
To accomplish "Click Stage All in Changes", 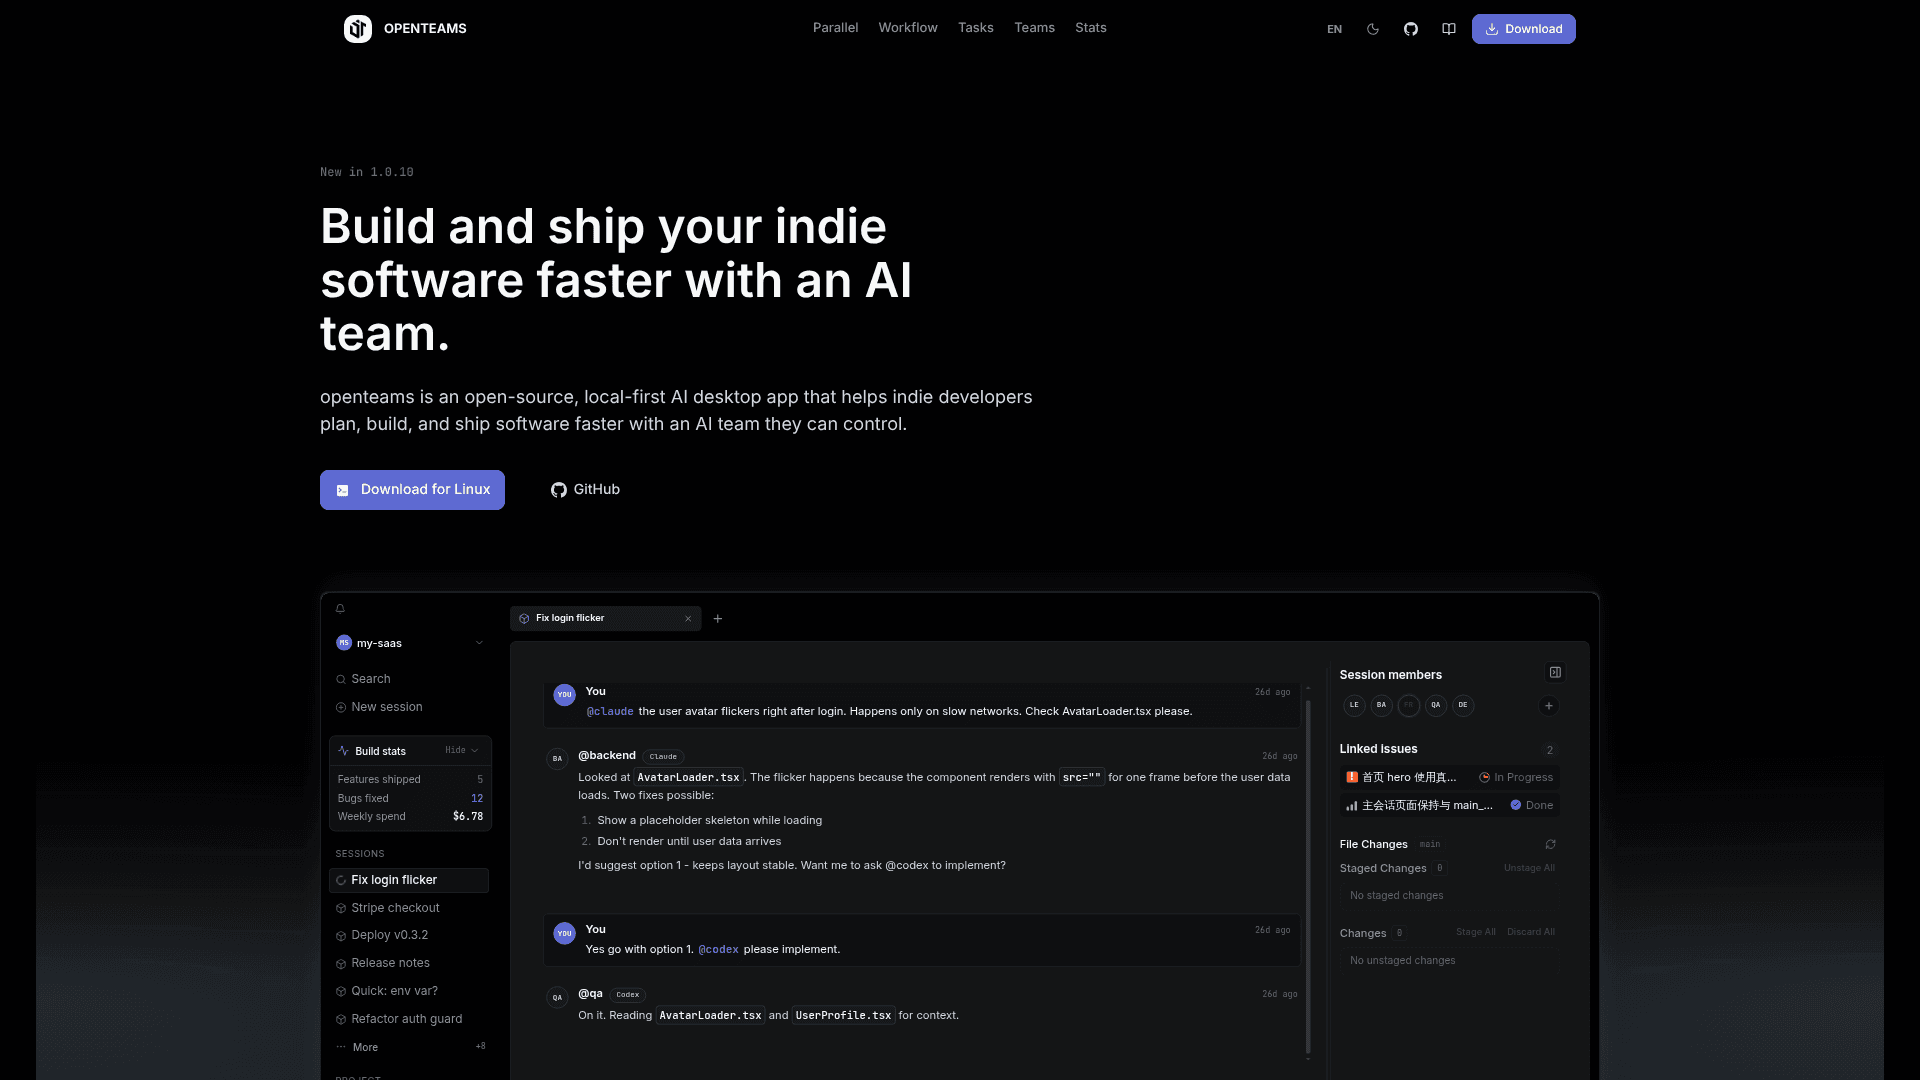I will [x=1476, y=932].
